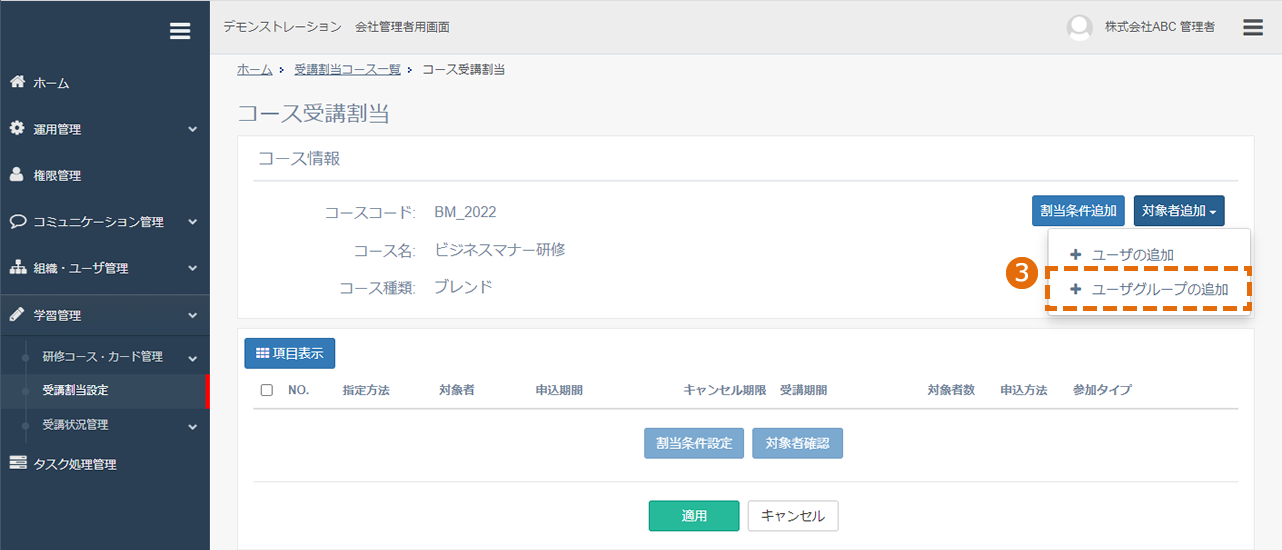Select ユーザの追加 from dropdown menu
The width and height of the screenshot is (1282, 550).
[x=1149, y=254]
